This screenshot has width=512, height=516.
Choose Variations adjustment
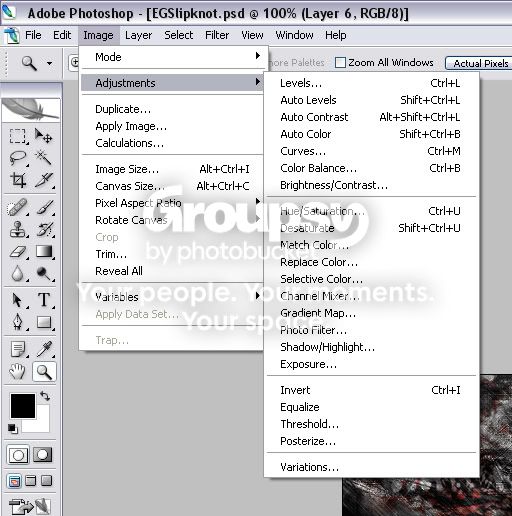coord(371,467)
